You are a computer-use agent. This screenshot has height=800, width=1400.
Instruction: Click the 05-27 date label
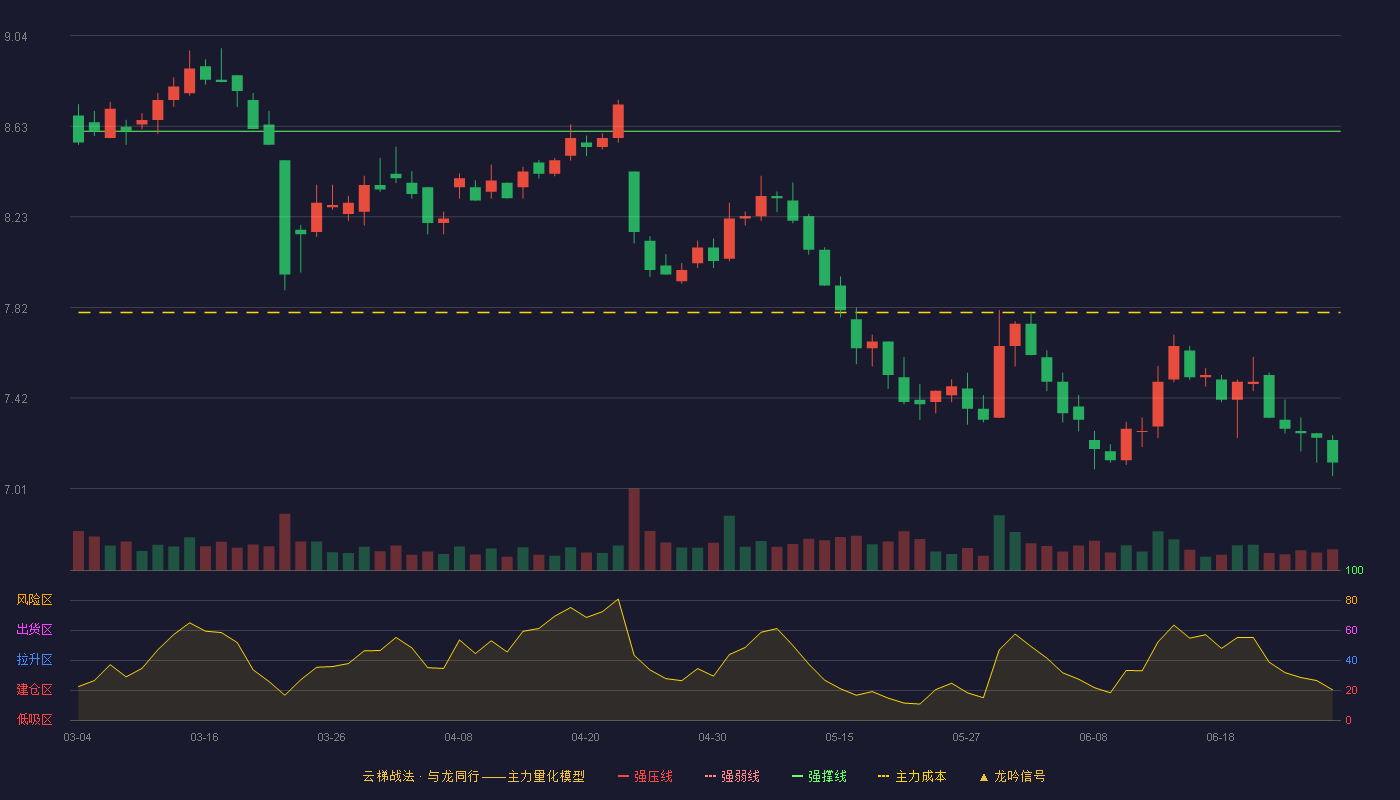point(966,737)
